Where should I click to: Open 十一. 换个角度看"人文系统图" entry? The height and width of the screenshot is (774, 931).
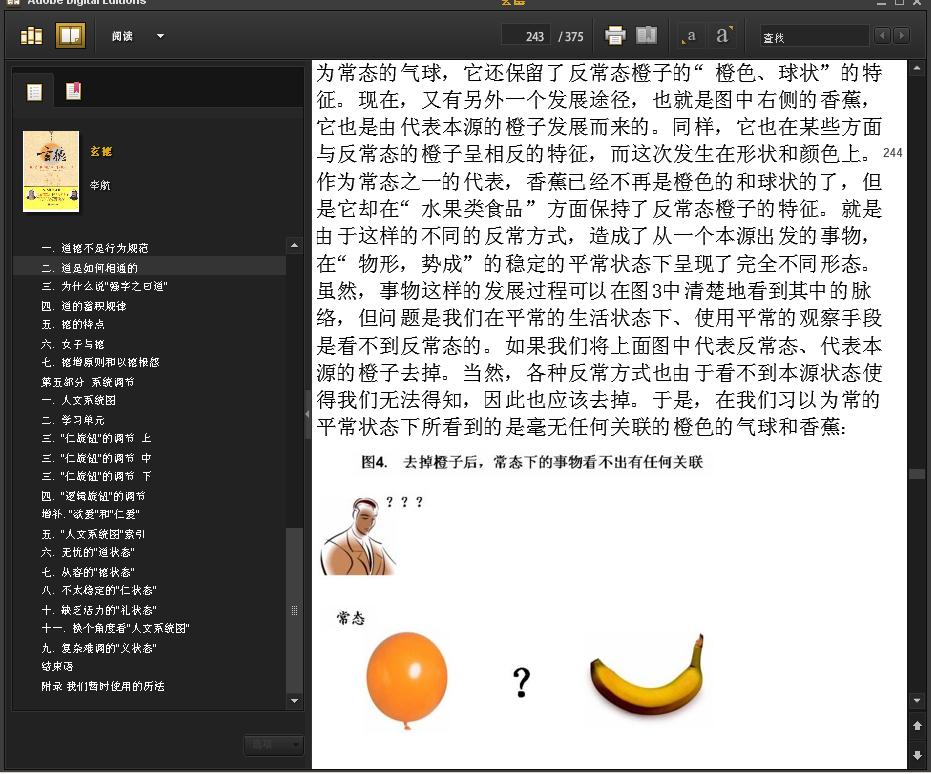point(116,628)
